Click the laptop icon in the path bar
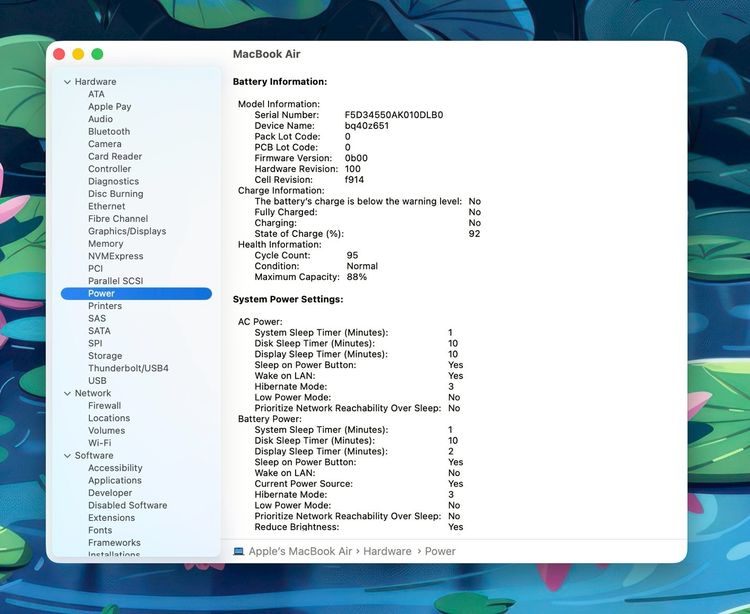This screenshot has width=750, height=614. 238,551
